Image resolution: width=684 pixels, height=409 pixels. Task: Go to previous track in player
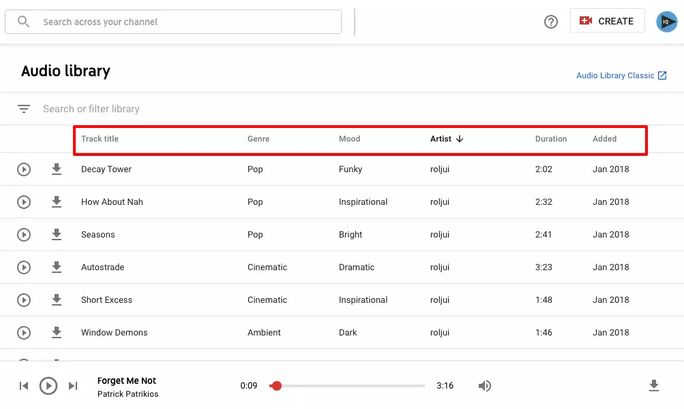[24, 386]
